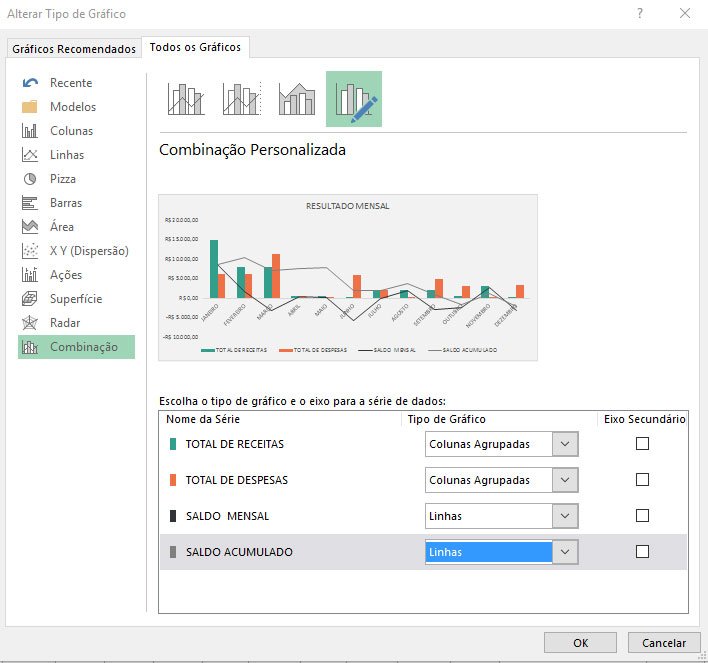This screenshot has height=663, width=708.
Task: Enable secondary axis for TOTAL DE RECEITAS
Action: pos(642,444)
